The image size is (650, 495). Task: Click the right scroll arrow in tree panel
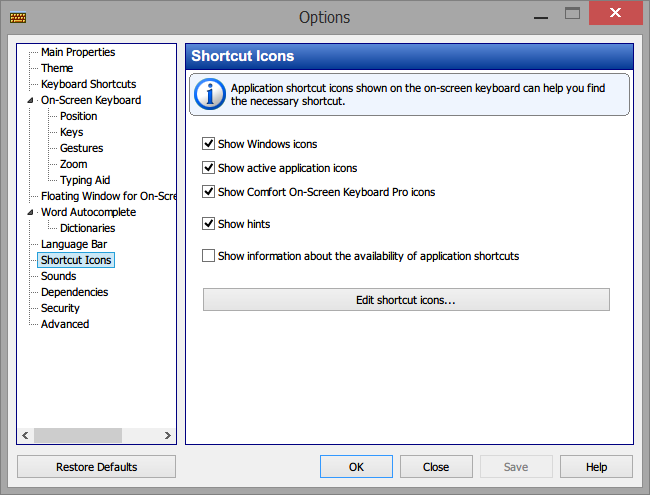[x=167, y=435]
